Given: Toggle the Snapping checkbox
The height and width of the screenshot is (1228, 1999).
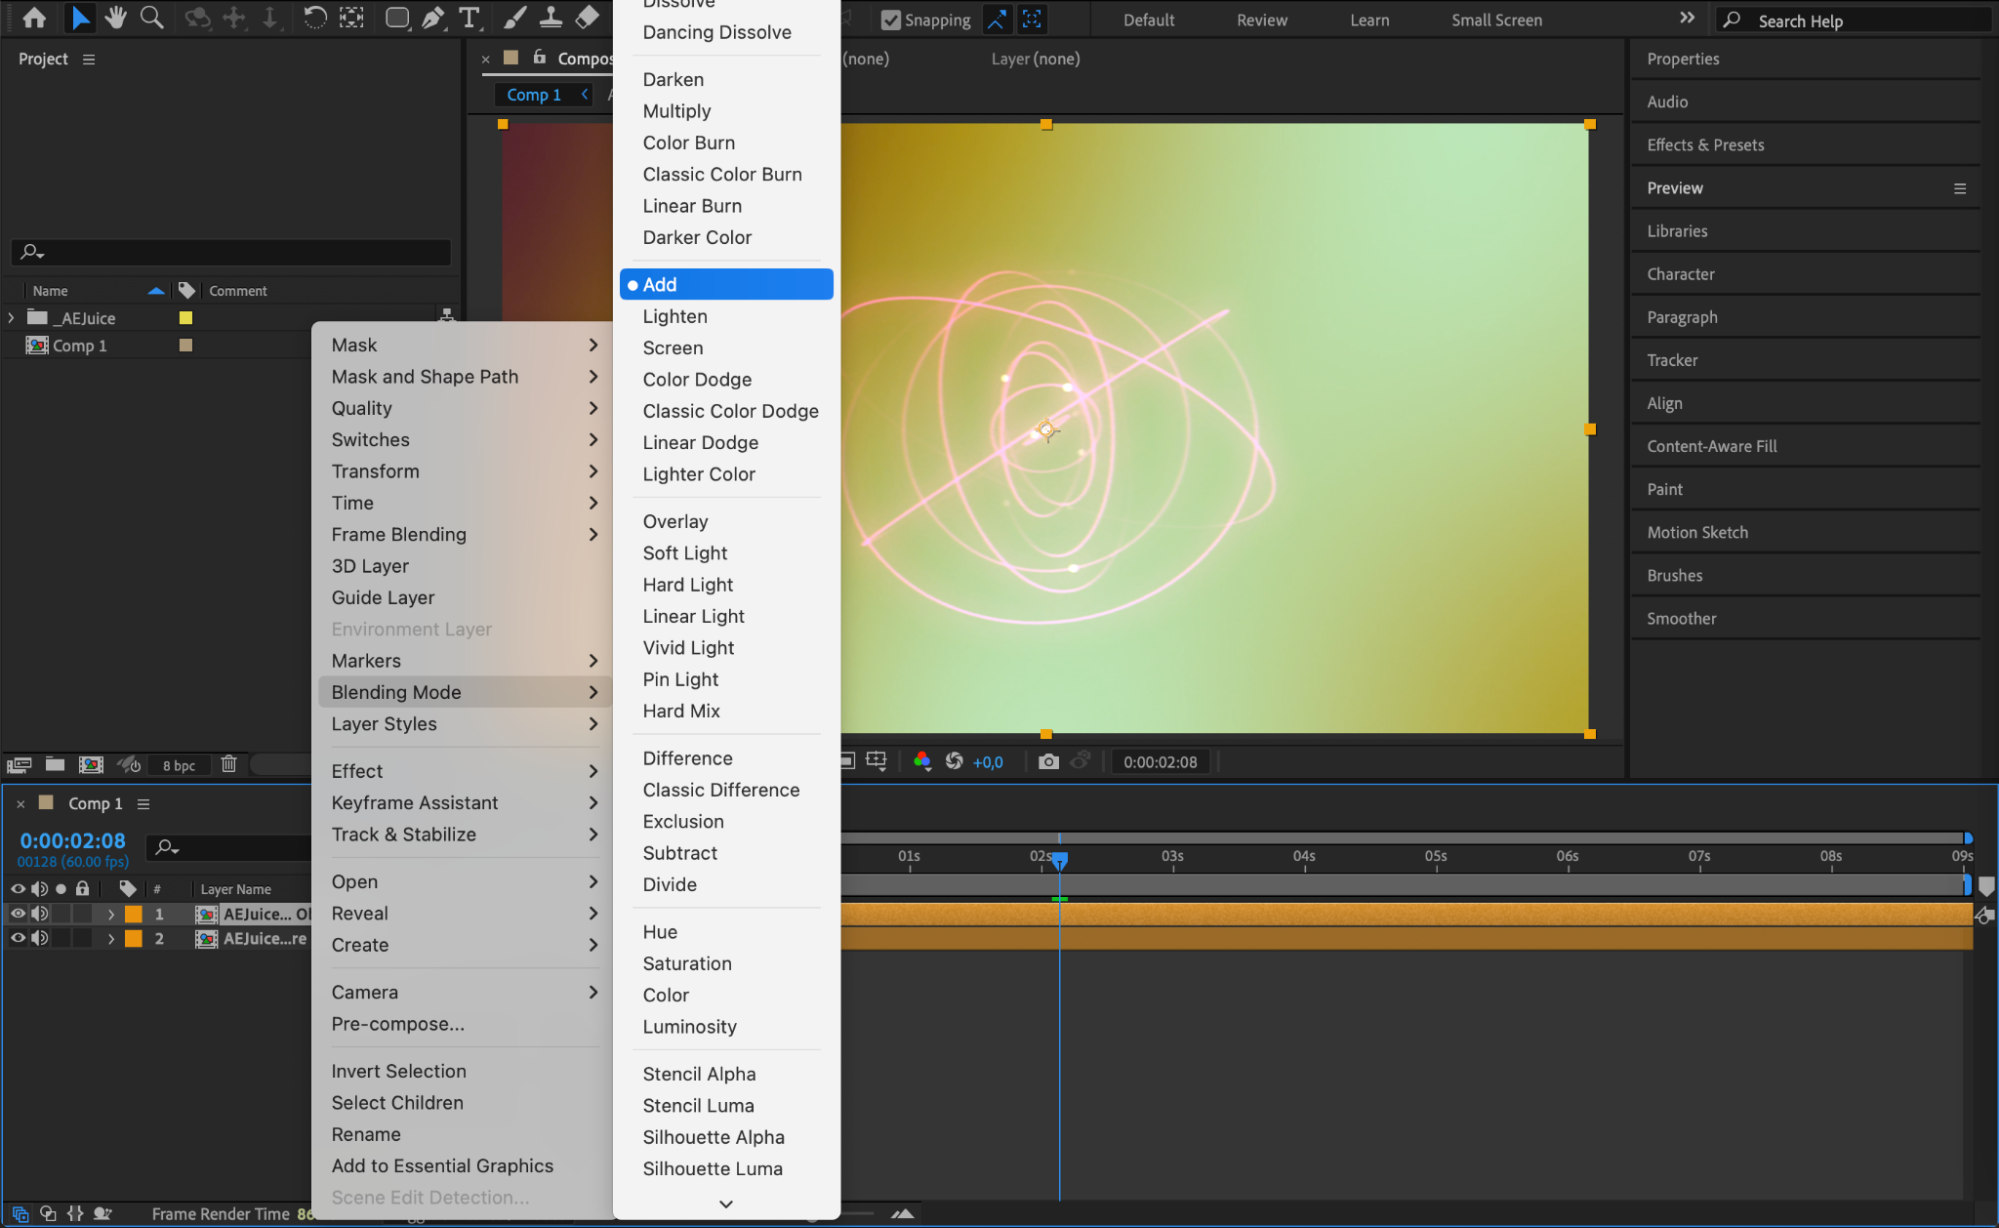Looking at the screenshot, I should 890,20.
